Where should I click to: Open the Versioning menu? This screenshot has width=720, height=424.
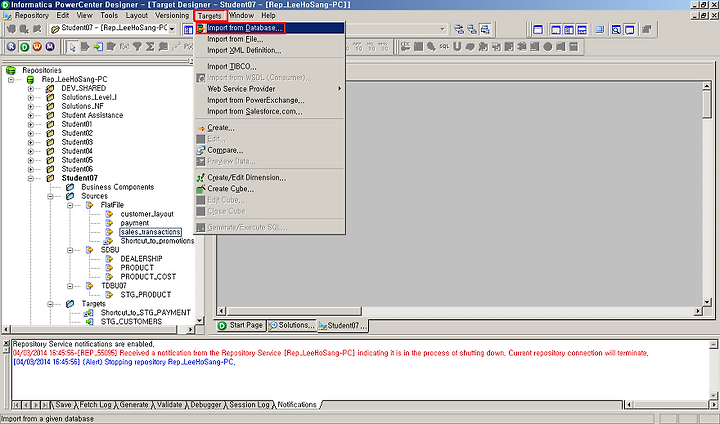(x=172, y=15)
